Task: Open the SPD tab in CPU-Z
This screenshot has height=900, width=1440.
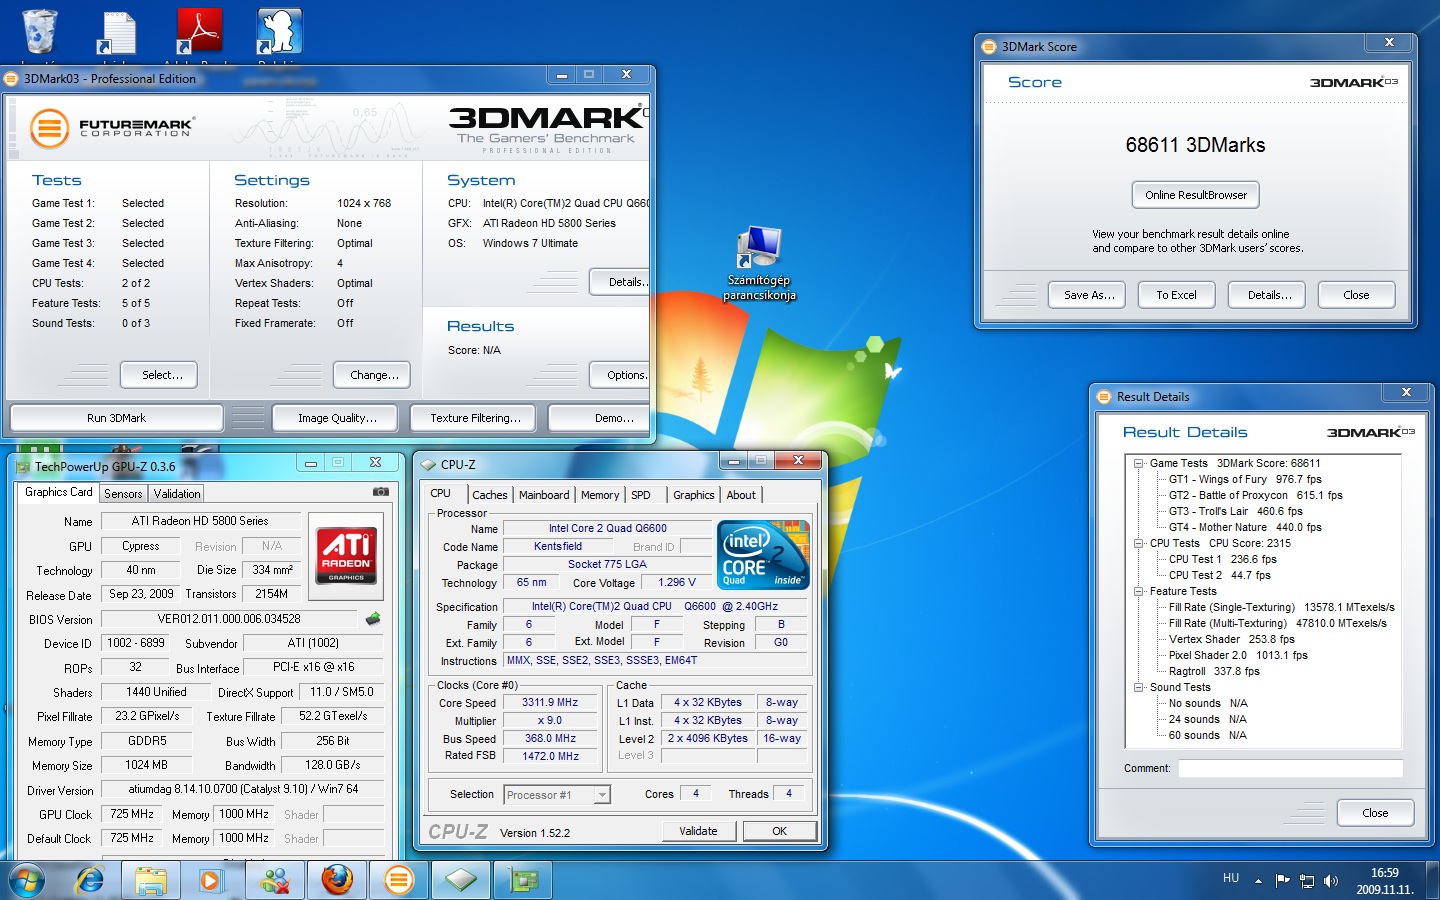Action: [x=641, y=495]
